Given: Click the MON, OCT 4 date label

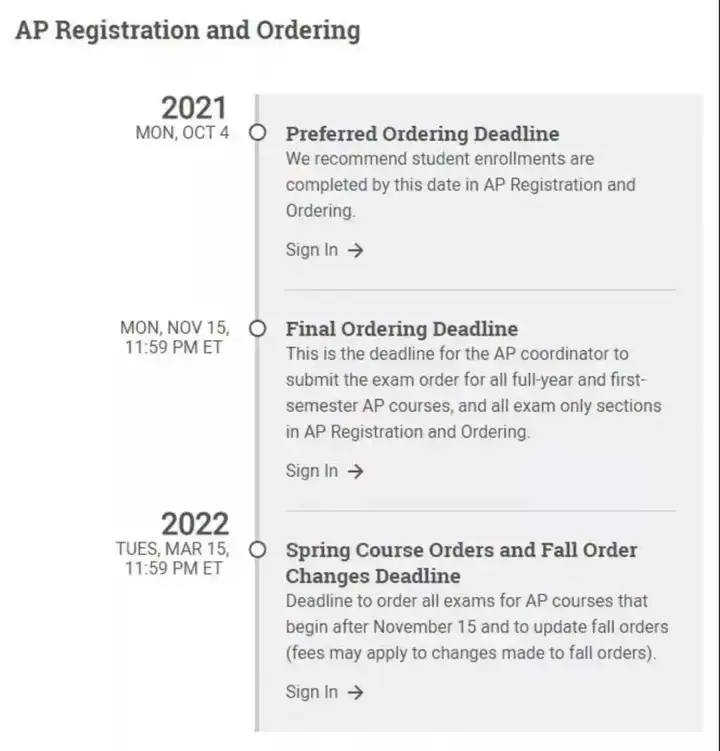Looking at the screenshot, I should coord(183,133).
